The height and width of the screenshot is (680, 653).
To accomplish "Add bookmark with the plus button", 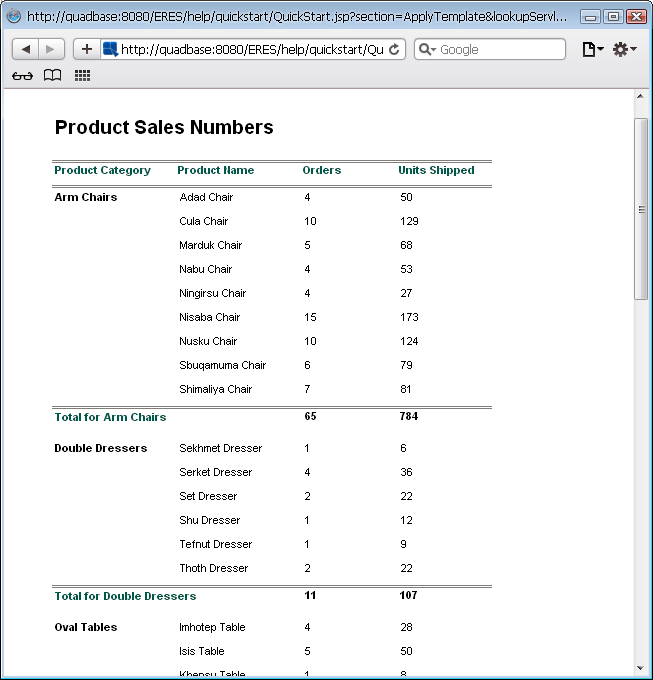I will coord(87,49).
